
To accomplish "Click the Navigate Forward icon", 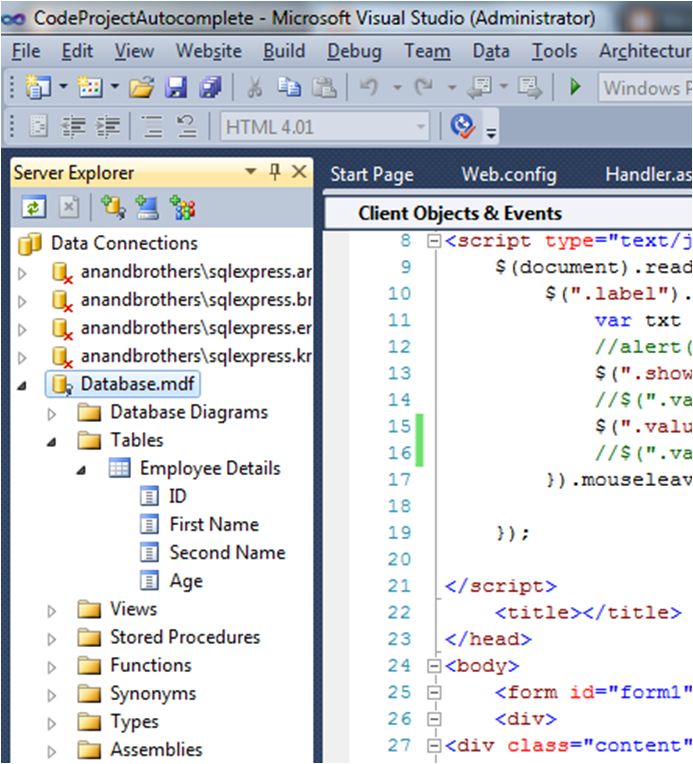I will 530,88.
